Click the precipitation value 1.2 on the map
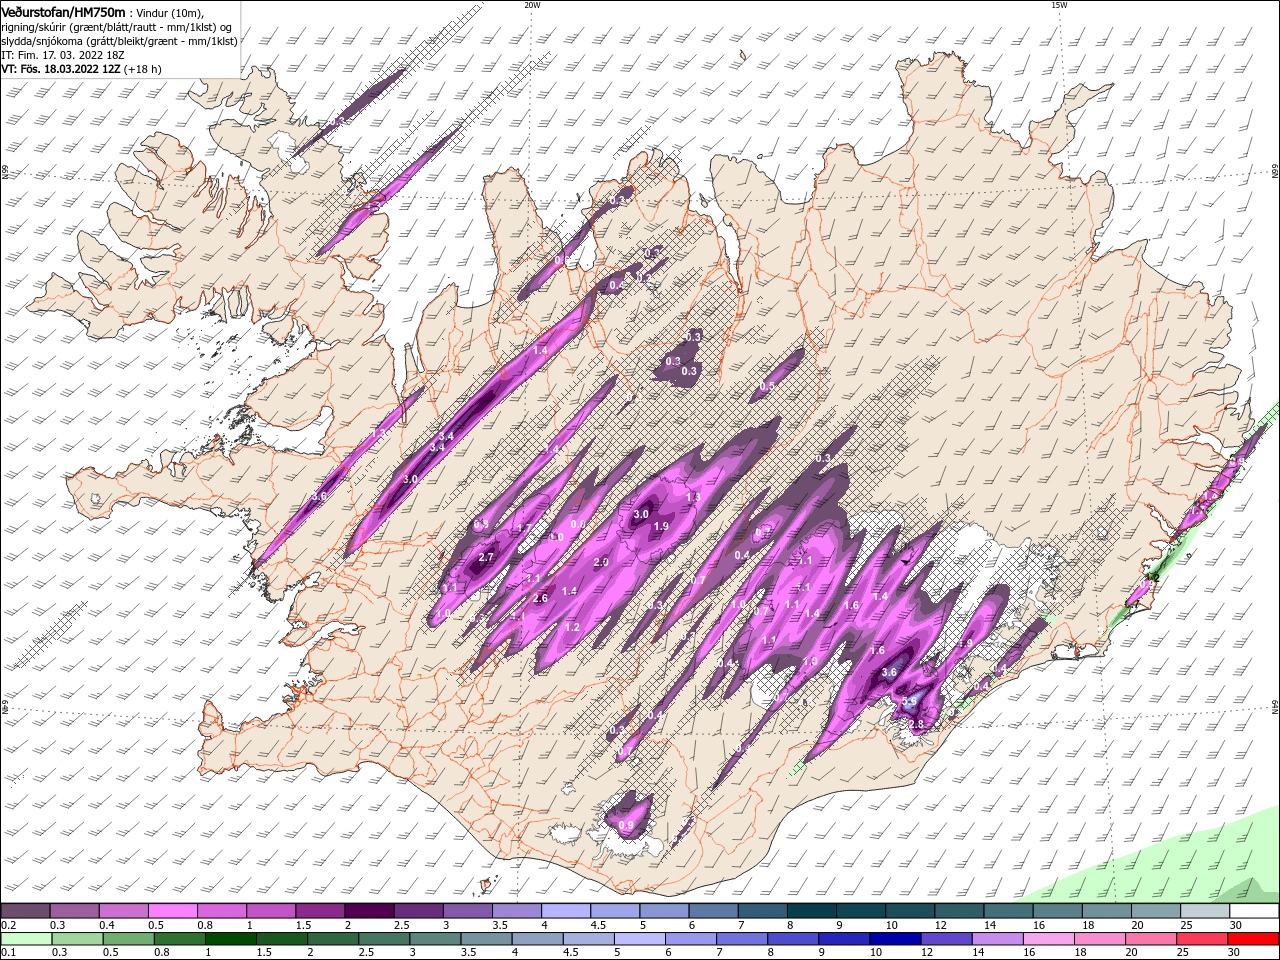The width and height of the screenshot is (1280, 960). 572,627
